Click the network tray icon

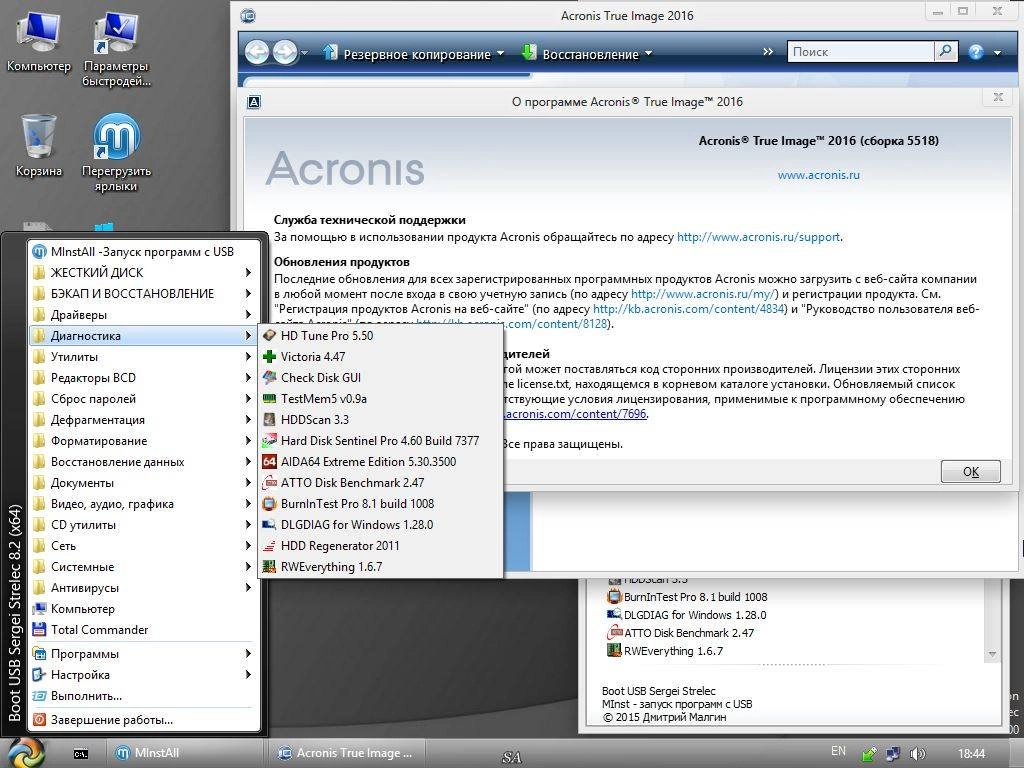(892, 754)
